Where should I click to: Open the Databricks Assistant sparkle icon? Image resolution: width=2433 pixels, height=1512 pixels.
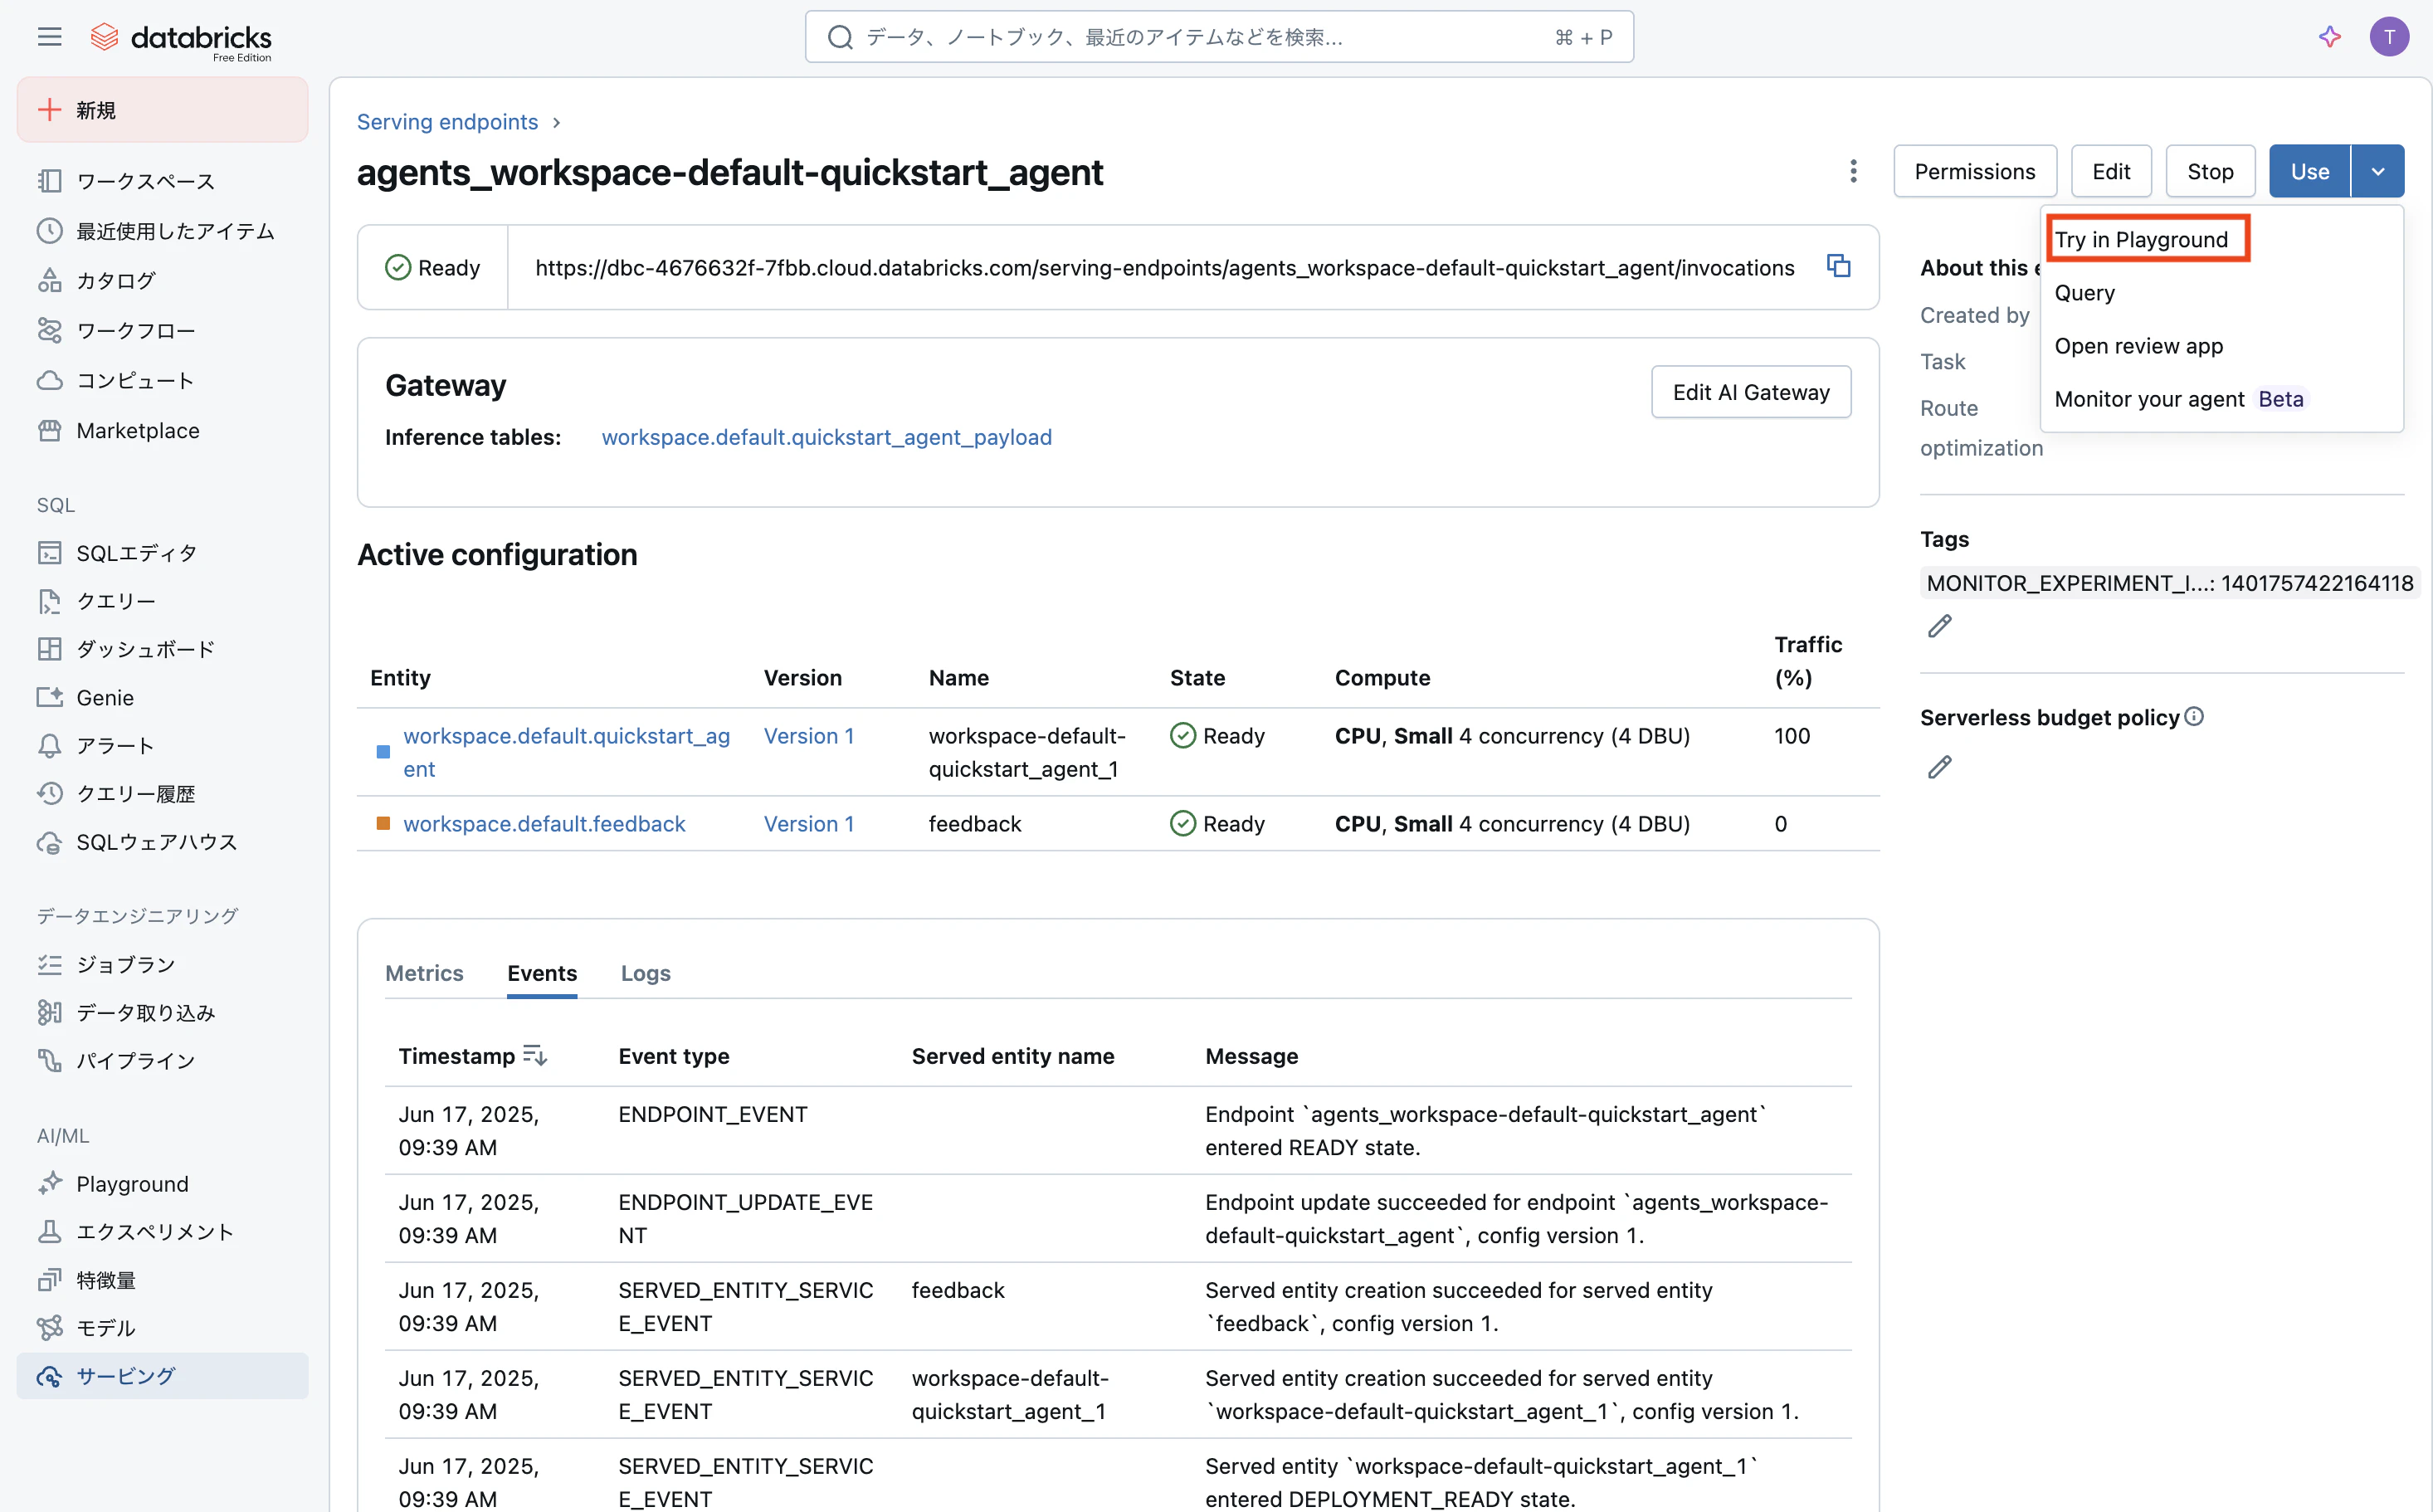pyautogui.click(x=2330, y=37)
